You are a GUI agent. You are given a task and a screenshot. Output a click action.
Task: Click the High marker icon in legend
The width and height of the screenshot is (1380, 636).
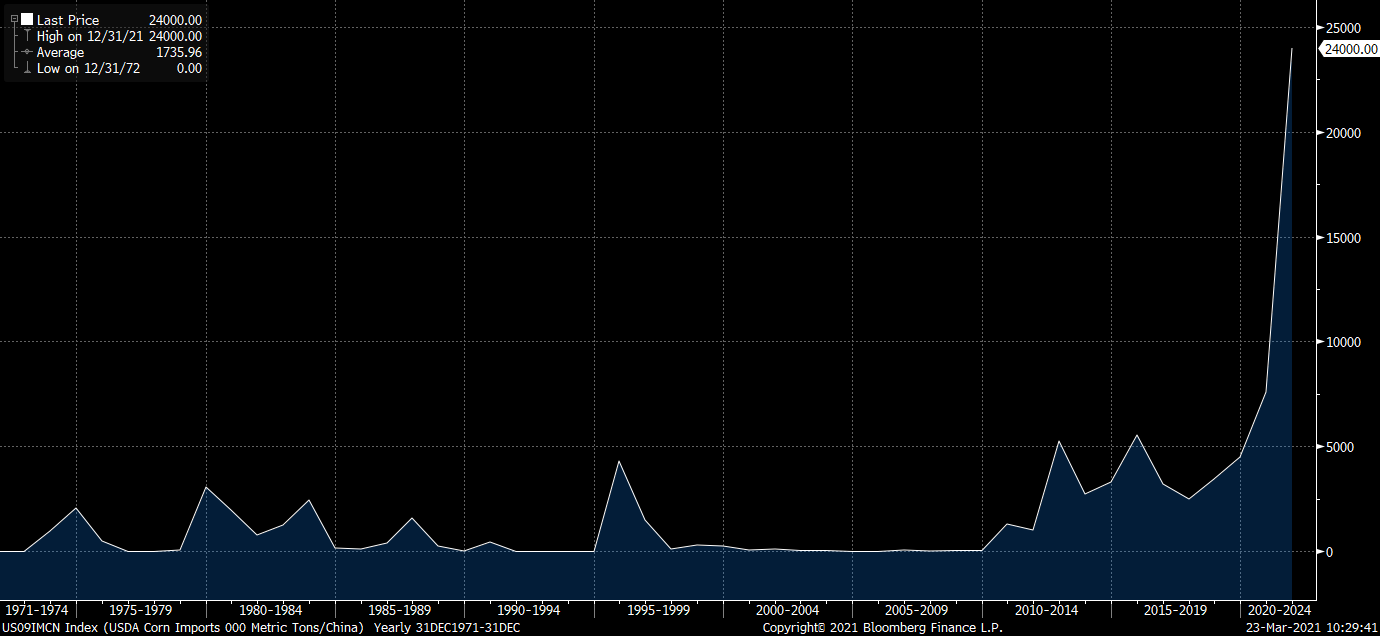[x=27, y=36]
